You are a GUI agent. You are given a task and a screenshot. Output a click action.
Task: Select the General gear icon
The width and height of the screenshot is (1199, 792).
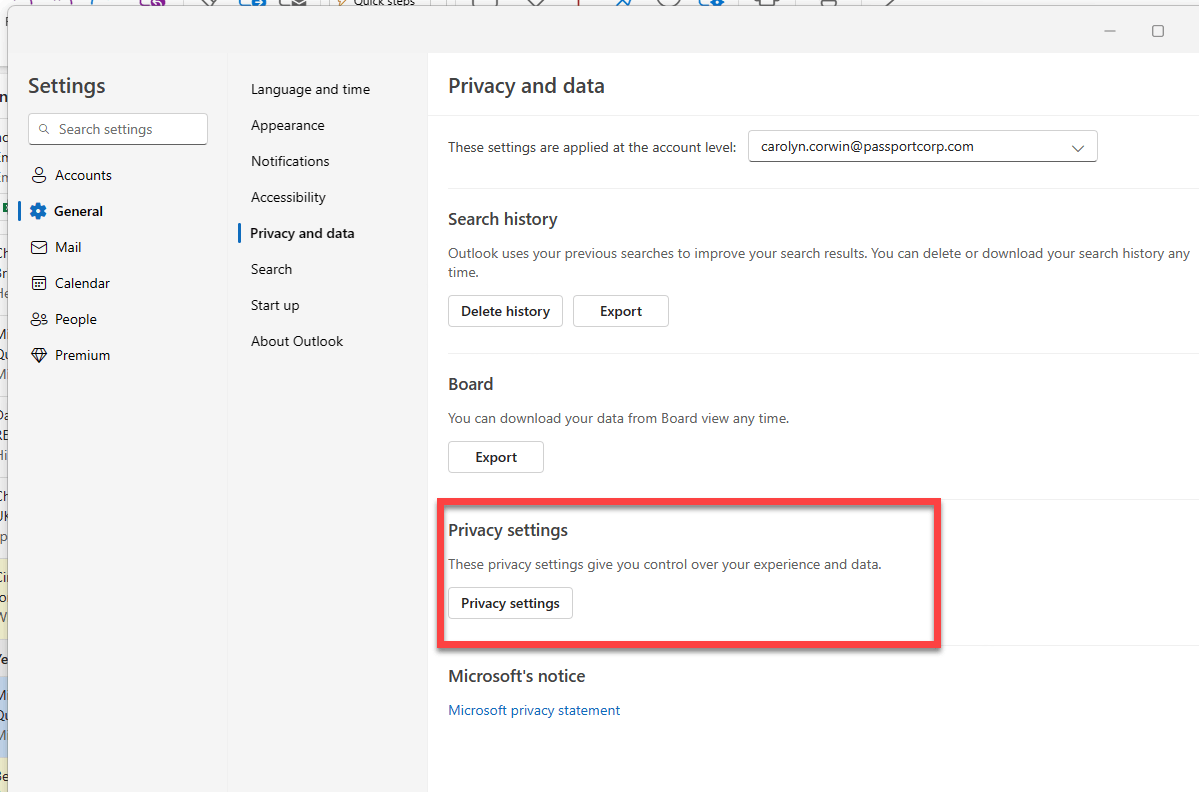tap(38, 211)
